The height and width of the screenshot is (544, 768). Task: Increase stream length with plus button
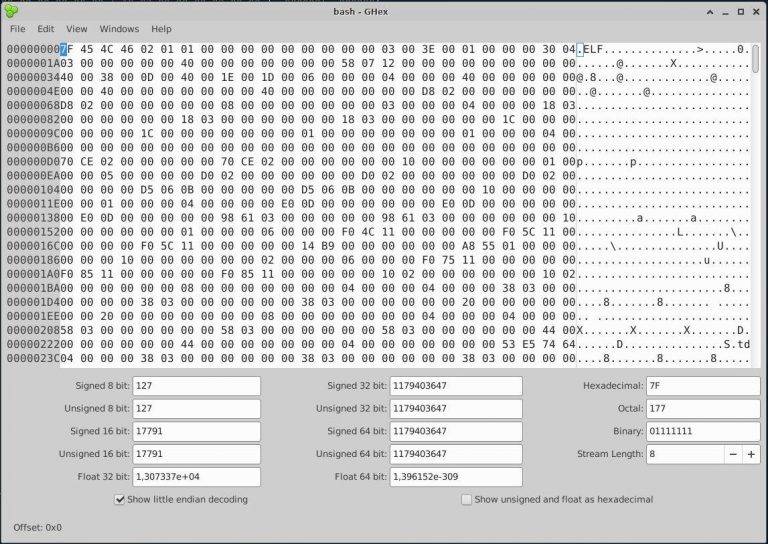(751, 454)
